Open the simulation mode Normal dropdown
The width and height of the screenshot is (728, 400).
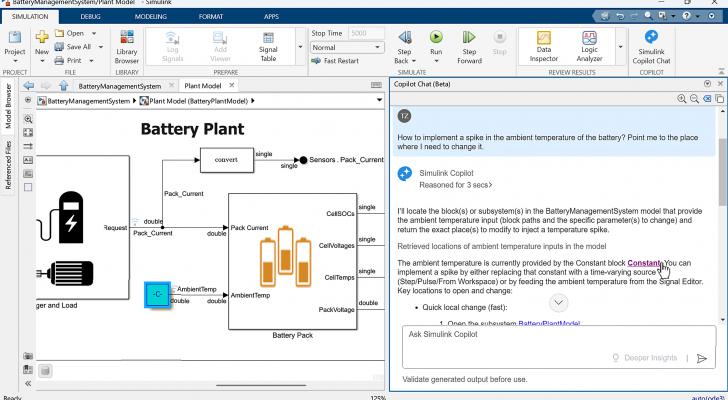[x=346, y=47]
